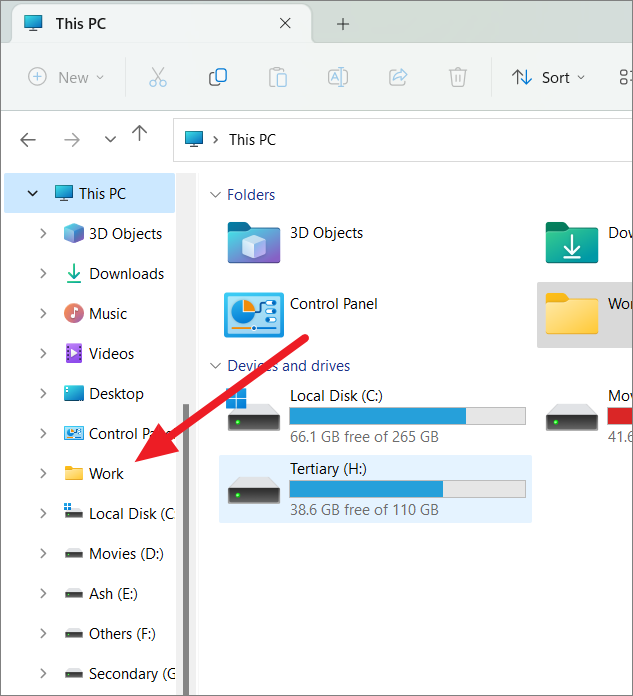
Task: Click the Movies drive icon in content pane
Action: [572, 417]
